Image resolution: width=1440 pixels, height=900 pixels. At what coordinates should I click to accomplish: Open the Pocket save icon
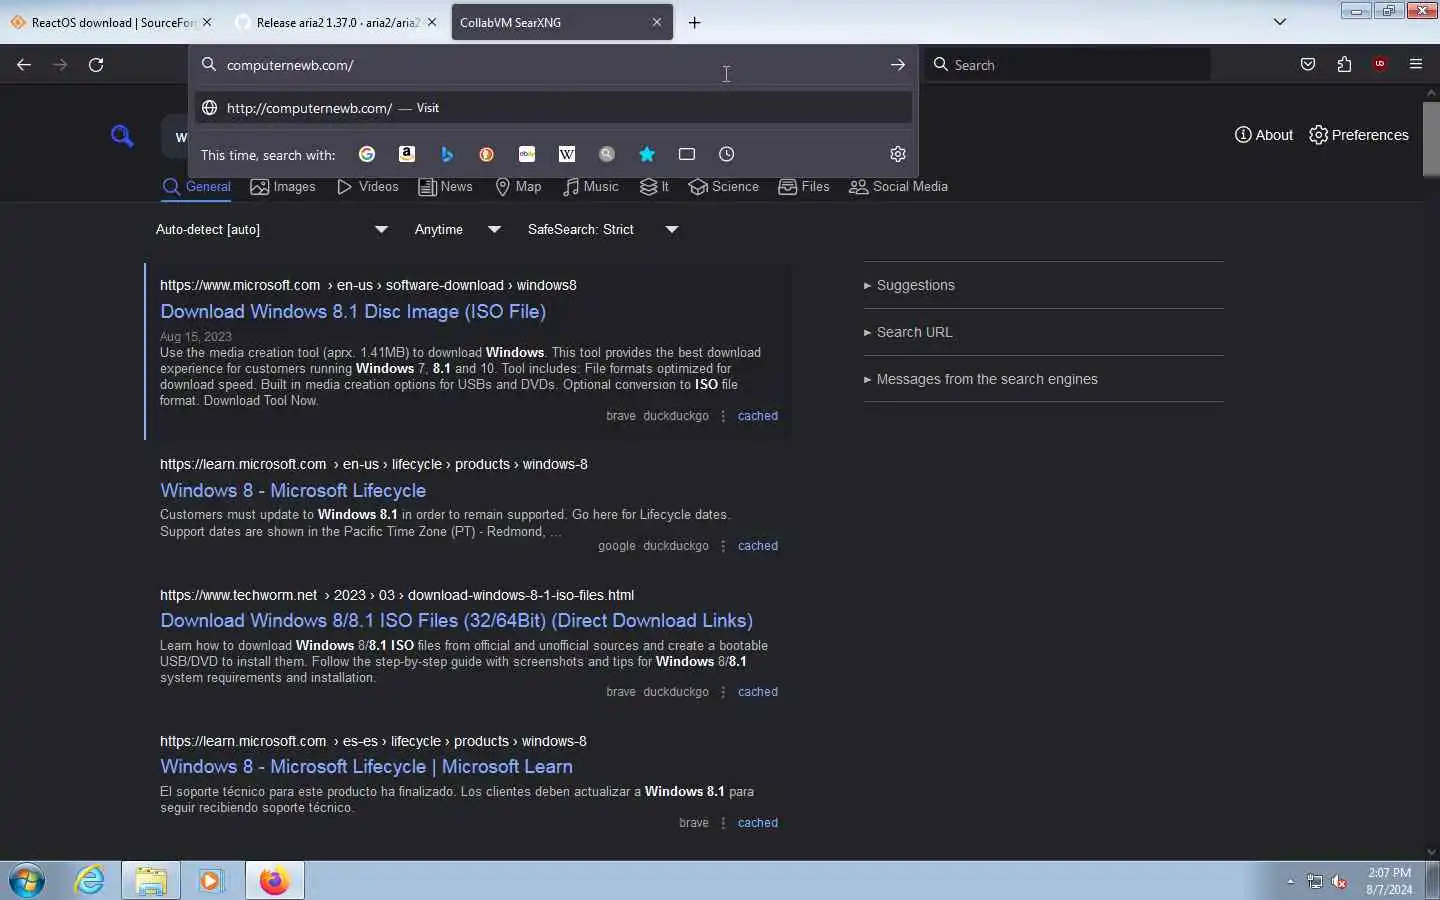point(1308,65)
